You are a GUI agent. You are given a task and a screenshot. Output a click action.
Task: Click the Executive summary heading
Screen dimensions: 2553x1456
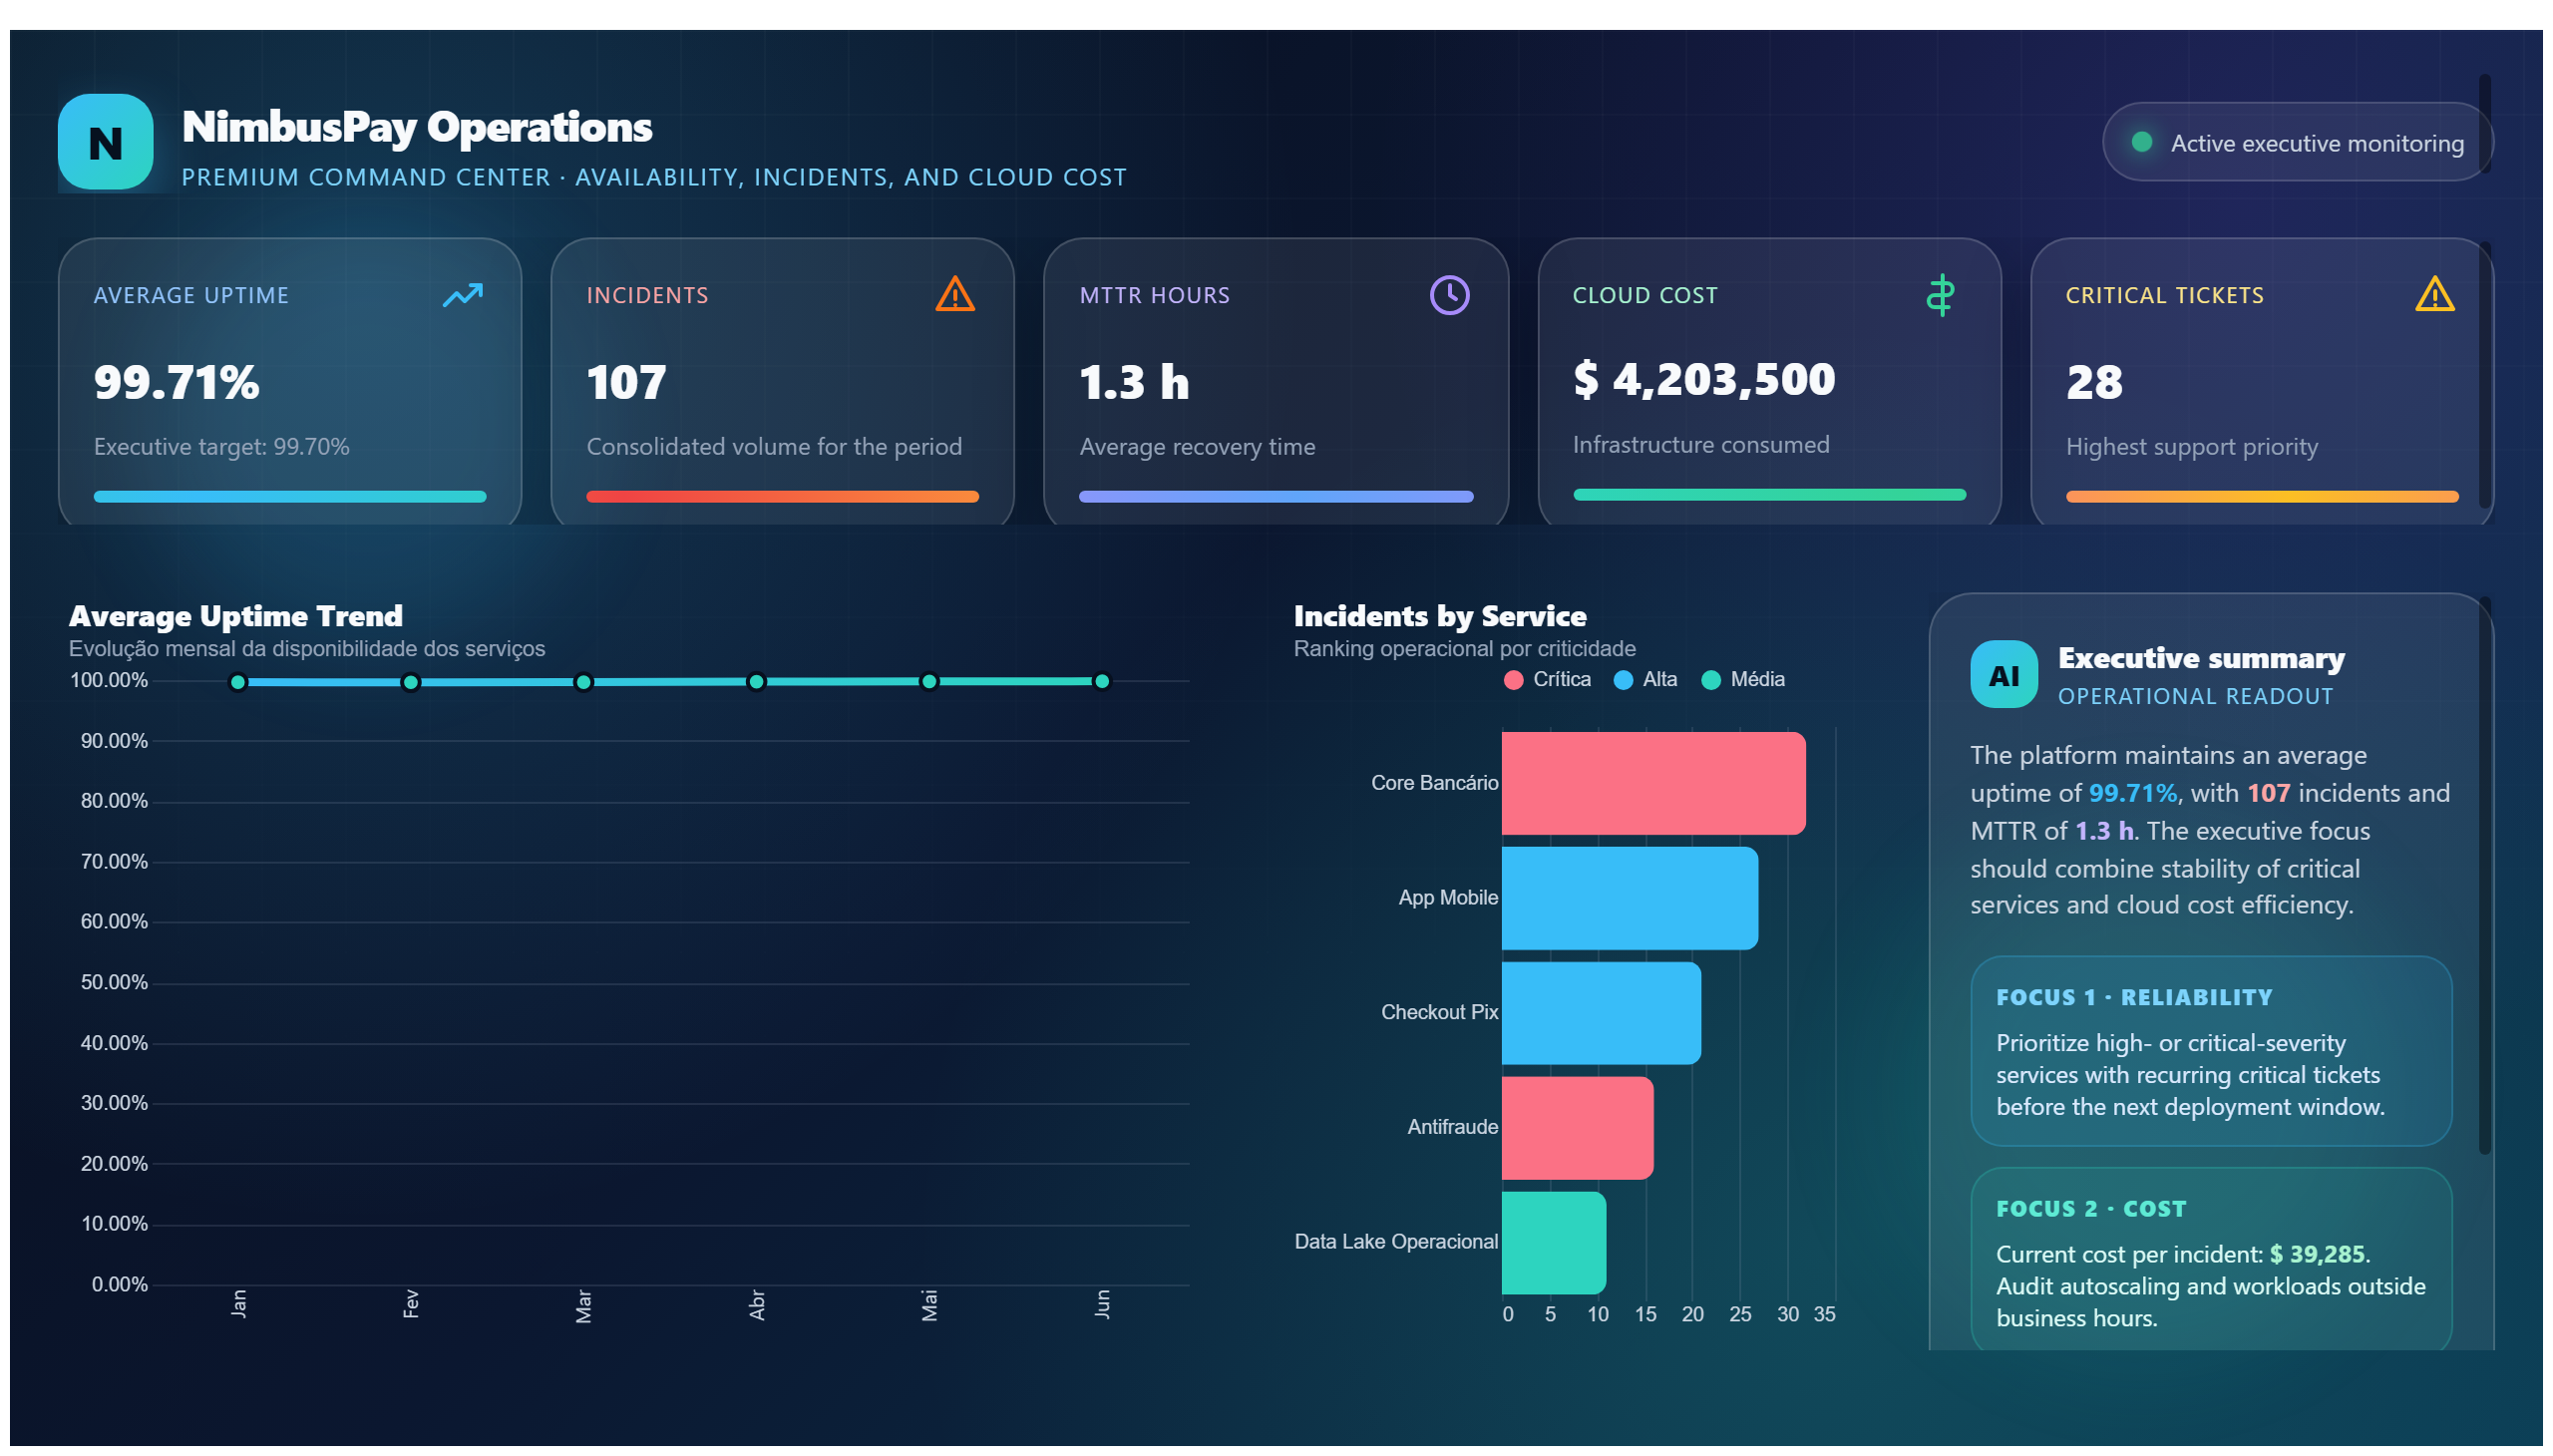(2201, 658)
